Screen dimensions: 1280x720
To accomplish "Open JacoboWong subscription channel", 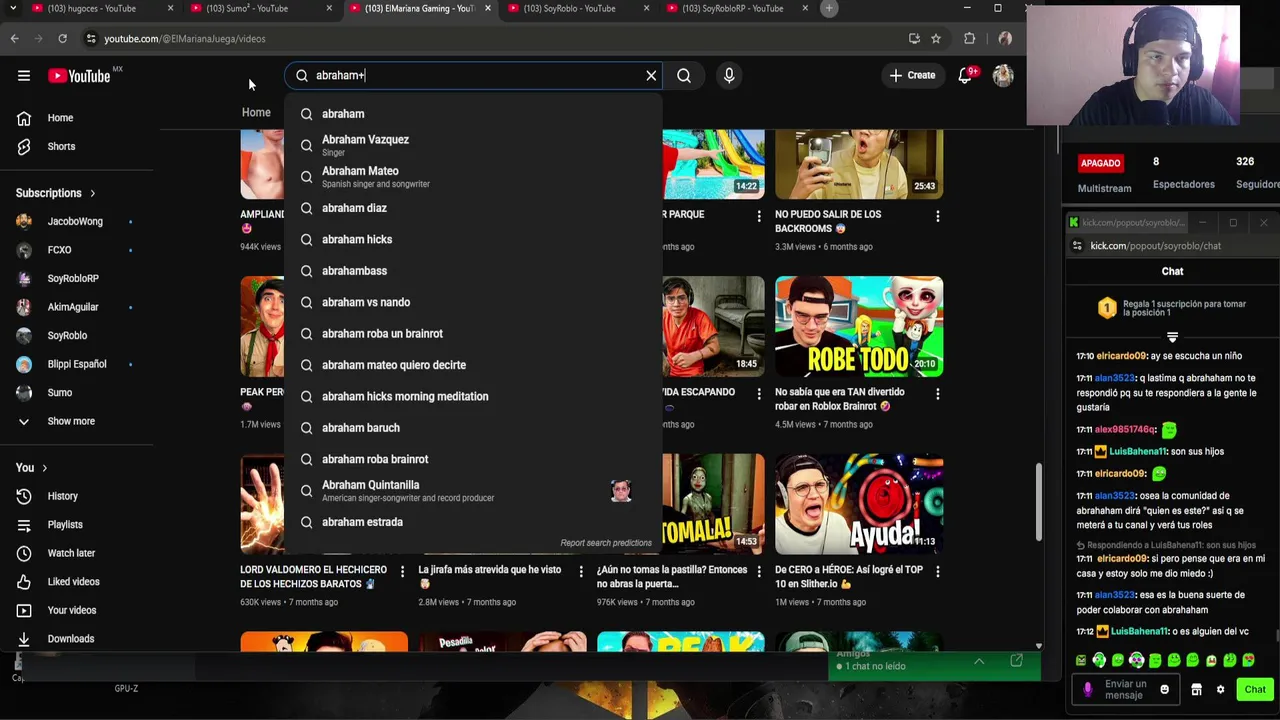I will 75,221.
